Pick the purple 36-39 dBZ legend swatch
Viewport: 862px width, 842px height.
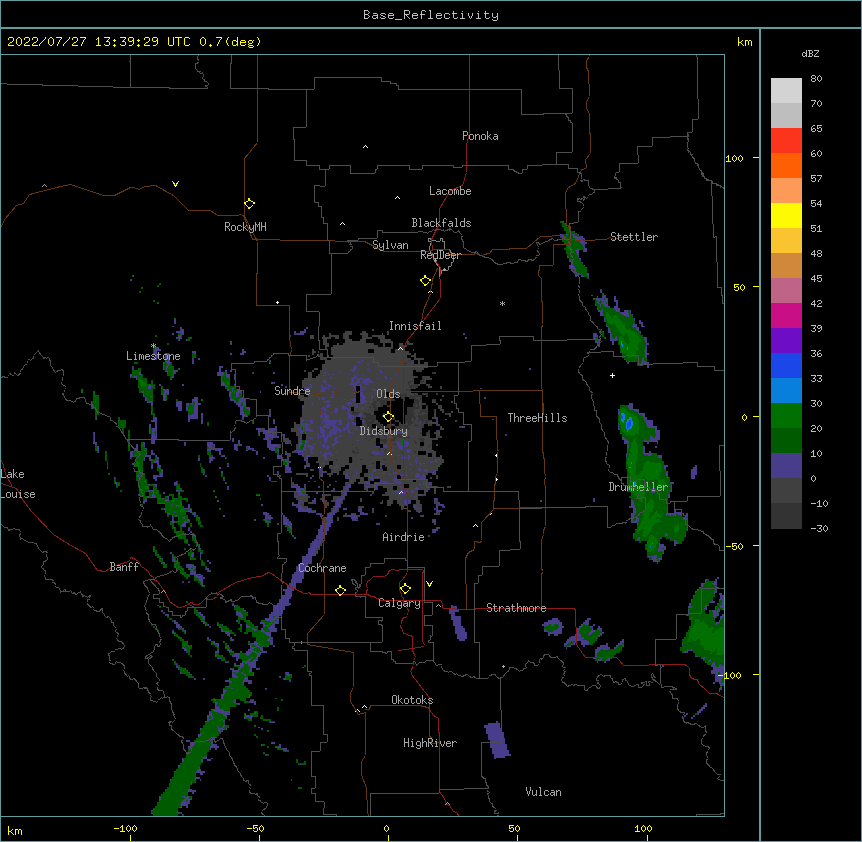pyautogui.click(x=786, y=341)
